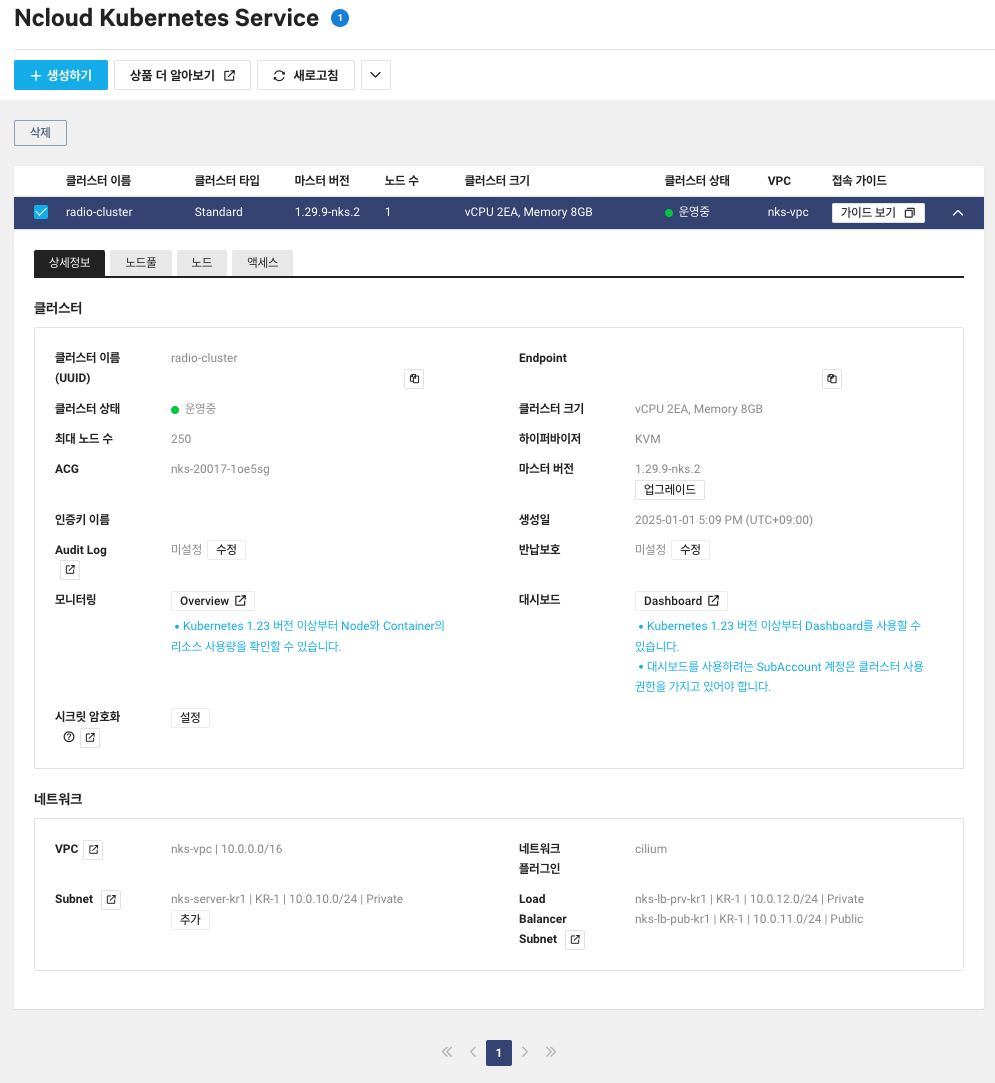
Task: Uncheck the radio-cluster row checkbox
Action: [41, 212]
